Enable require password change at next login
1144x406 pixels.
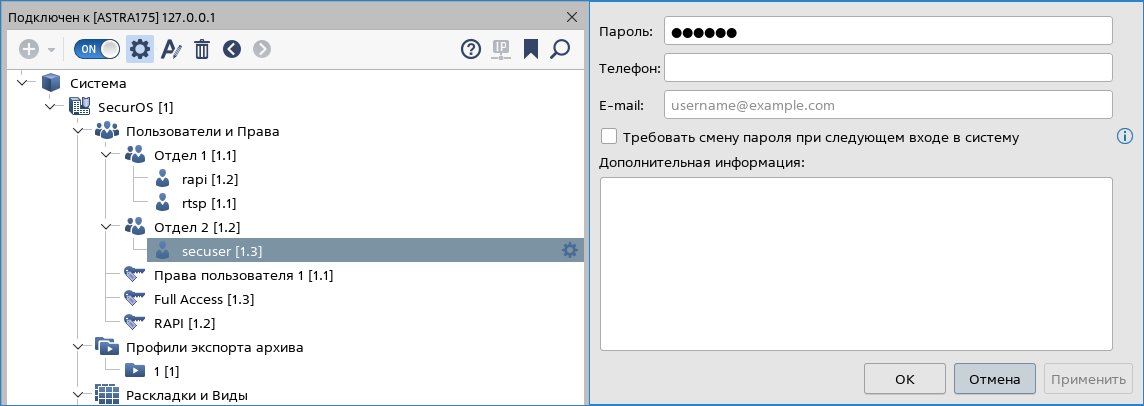[608, 136]
